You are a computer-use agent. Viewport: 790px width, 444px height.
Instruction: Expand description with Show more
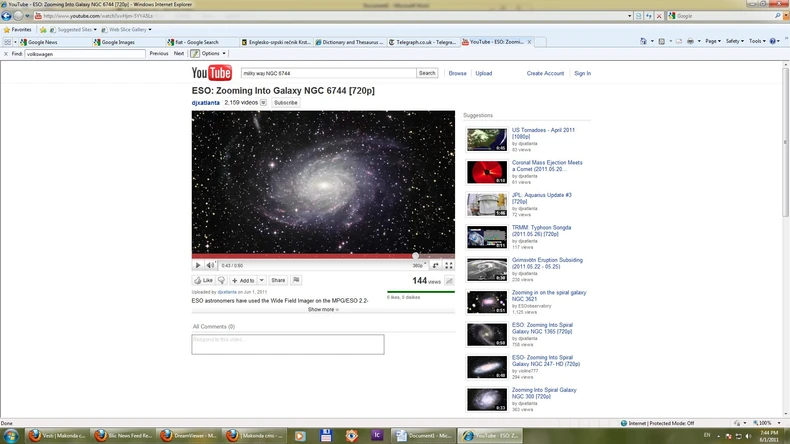coord(323,309)
